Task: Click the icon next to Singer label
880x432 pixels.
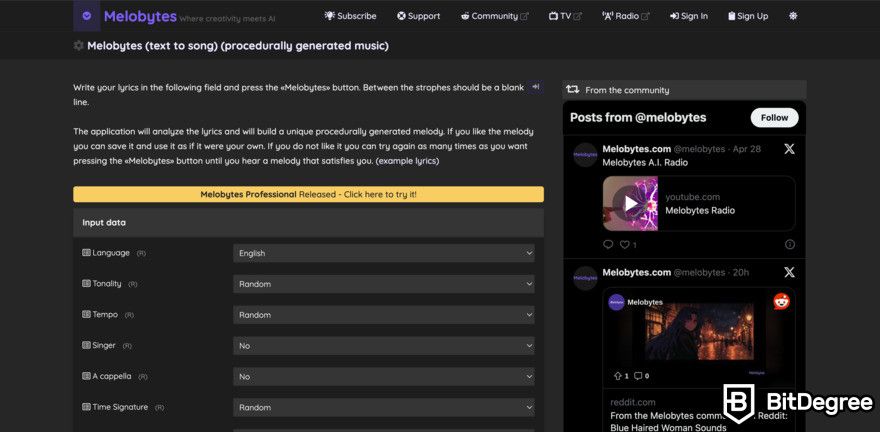Action: [86, 346]
